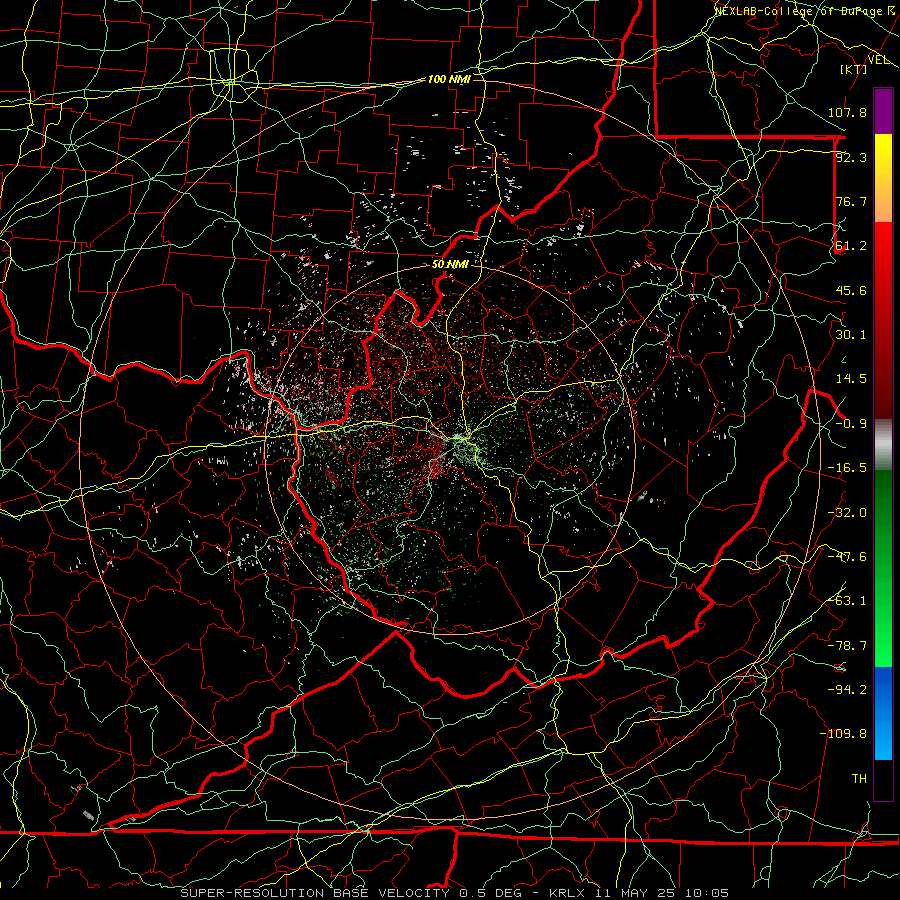Click the 61.2 velocity scale value
This screenshot has height=900, width=900.
[851, 246]
